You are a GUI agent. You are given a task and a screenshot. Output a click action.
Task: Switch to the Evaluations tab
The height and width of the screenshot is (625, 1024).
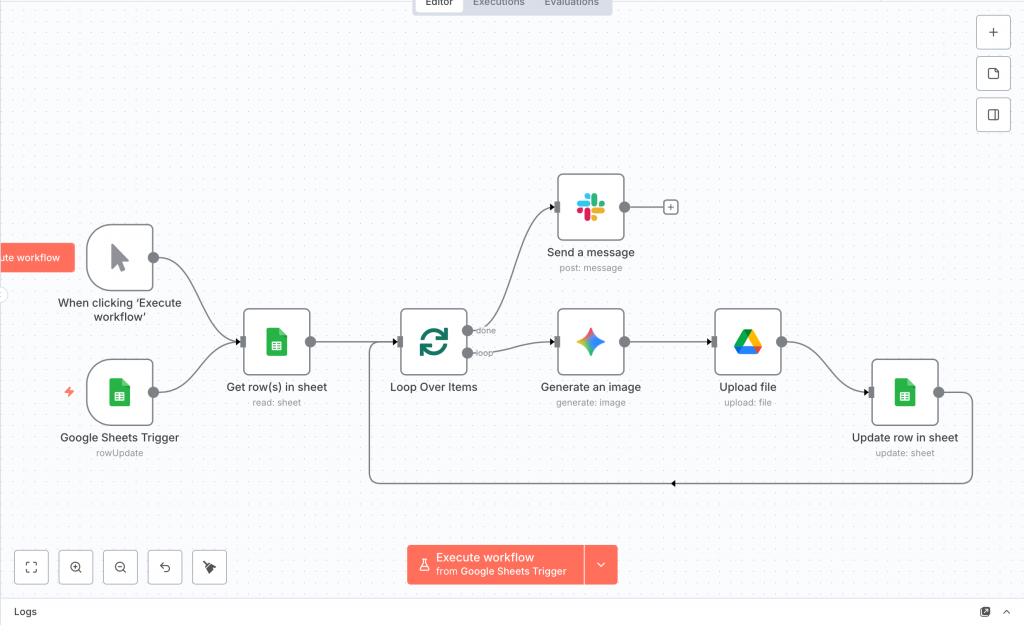click(571, 3)
